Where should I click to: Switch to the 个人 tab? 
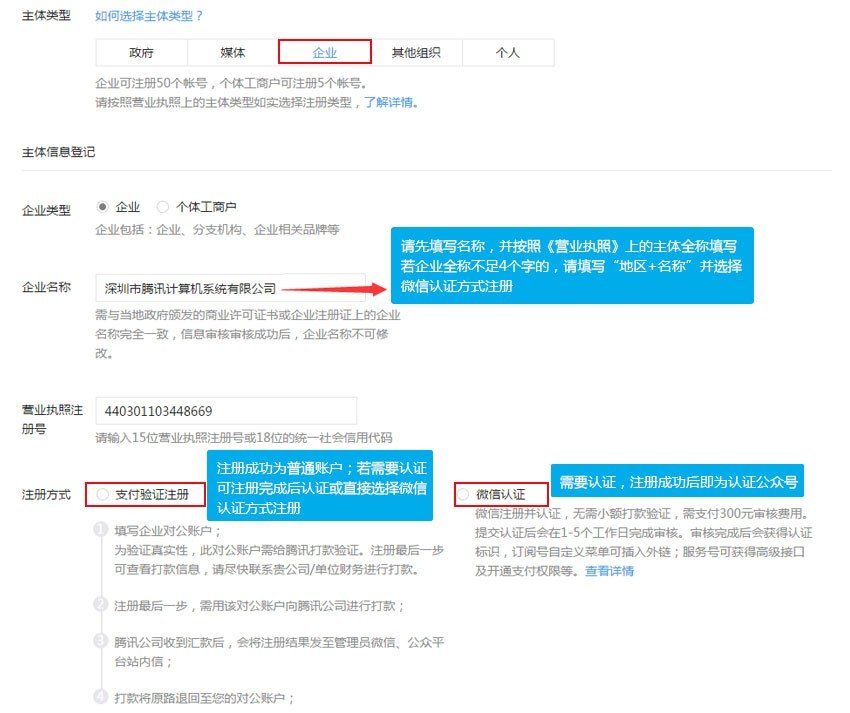click(x=509, y=52)
